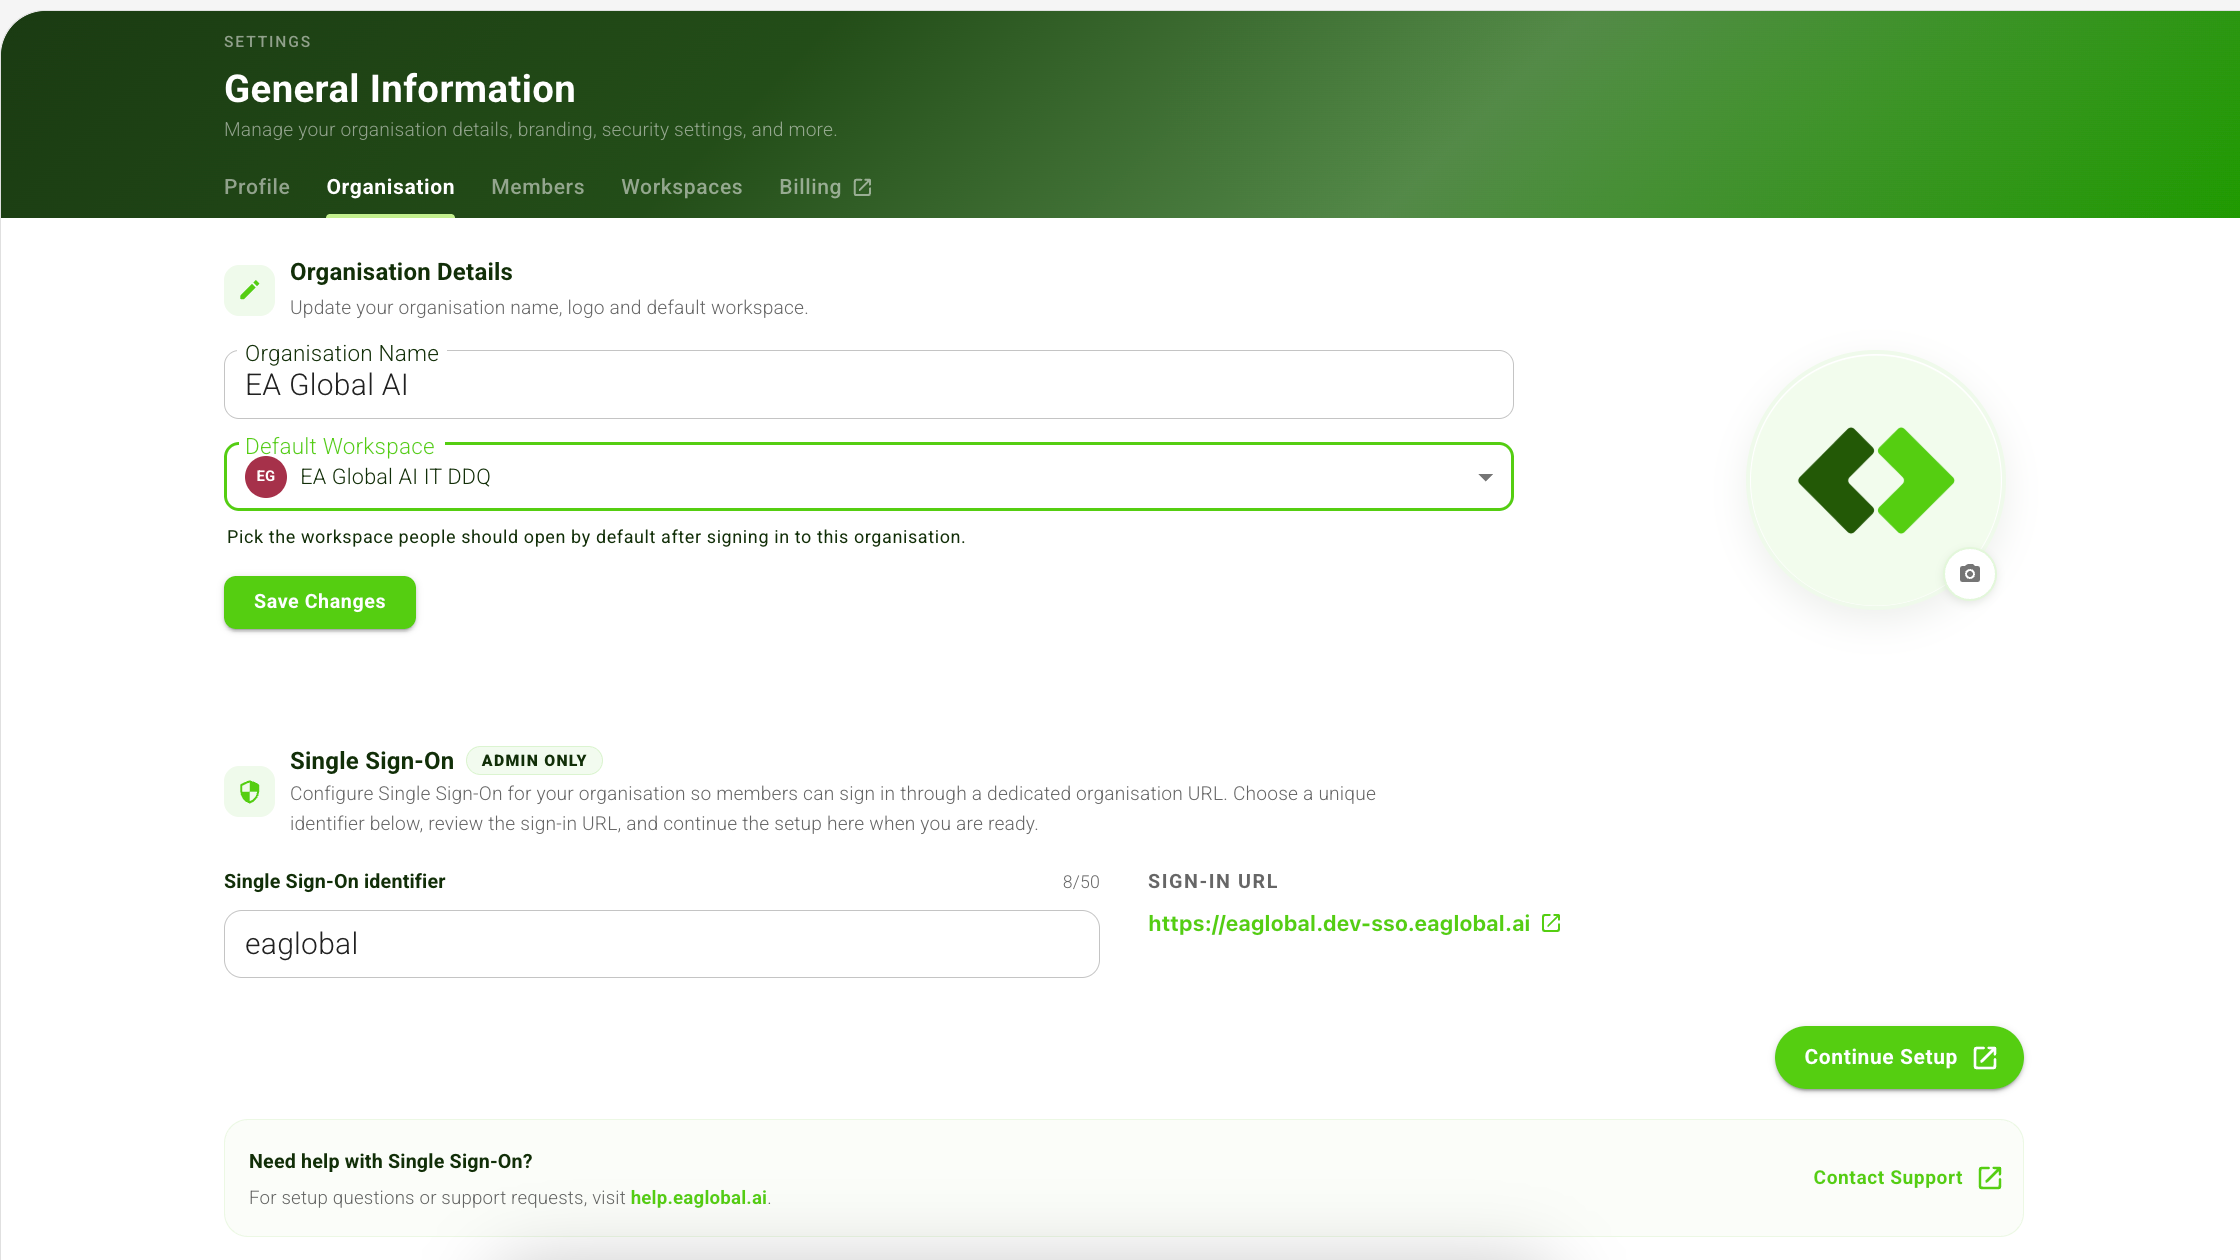Expand the Default Workspace dropdown arrow

1486,477
